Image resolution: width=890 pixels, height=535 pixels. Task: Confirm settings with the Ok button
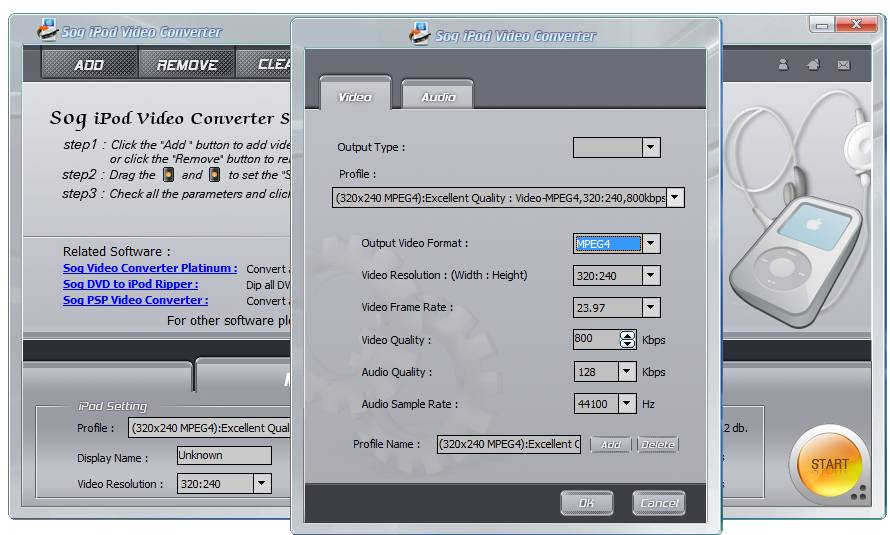coord(586,503)
